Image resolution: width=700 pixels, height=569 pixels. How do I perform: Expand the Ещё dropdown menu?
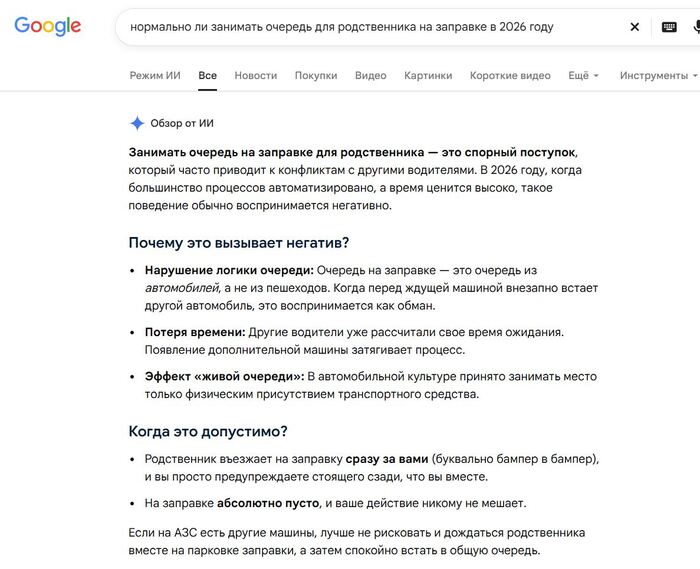click(583, 75)
